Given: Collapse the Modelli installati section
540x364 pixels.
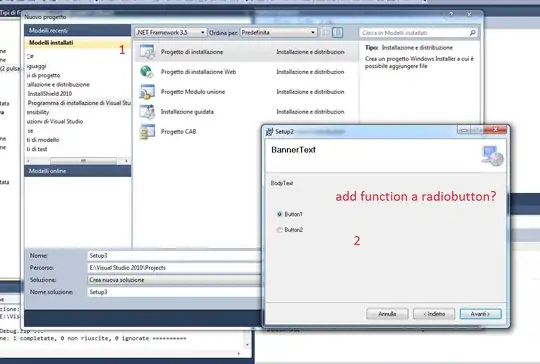Looking at the screenshot, I should (x=77, y=43).
